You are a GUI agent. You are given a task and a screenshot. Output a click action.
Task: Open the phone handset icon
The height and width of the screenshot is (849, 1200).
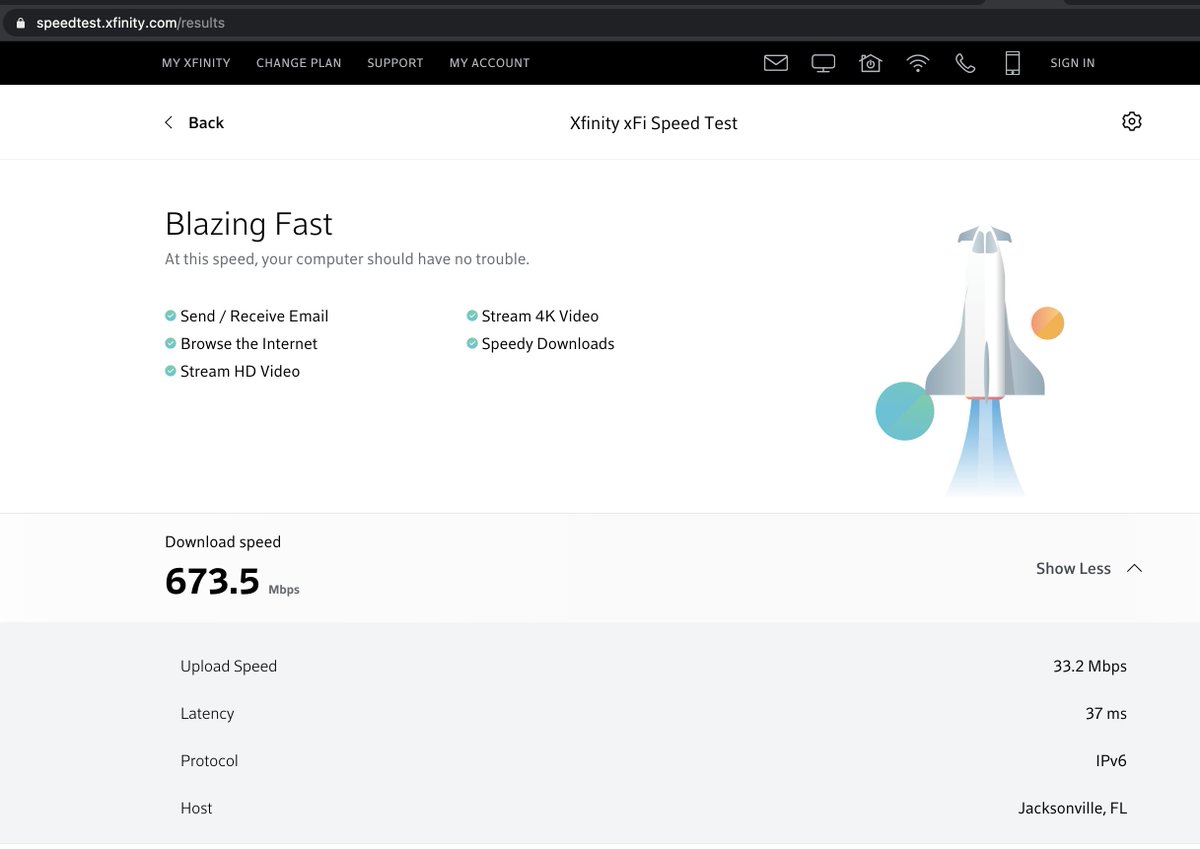pyautogui.click(x=965, y=63)
